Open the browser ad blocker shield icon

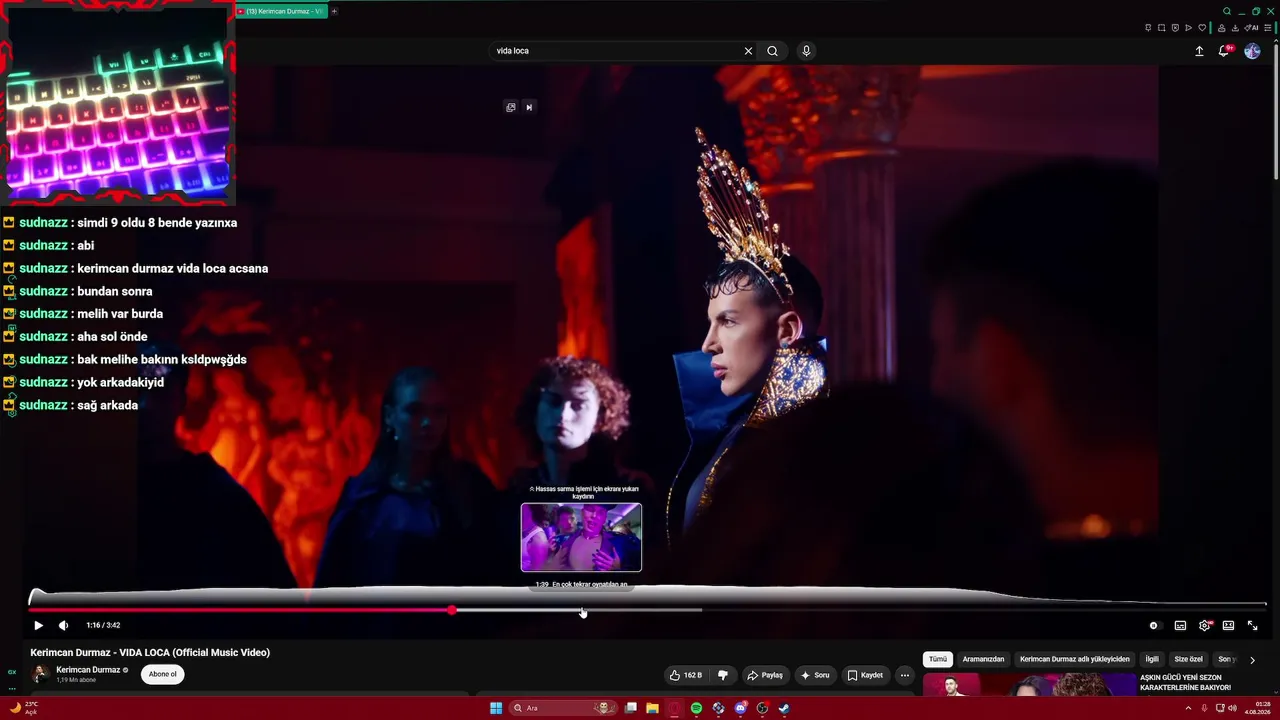click(x=1175, y=28)
